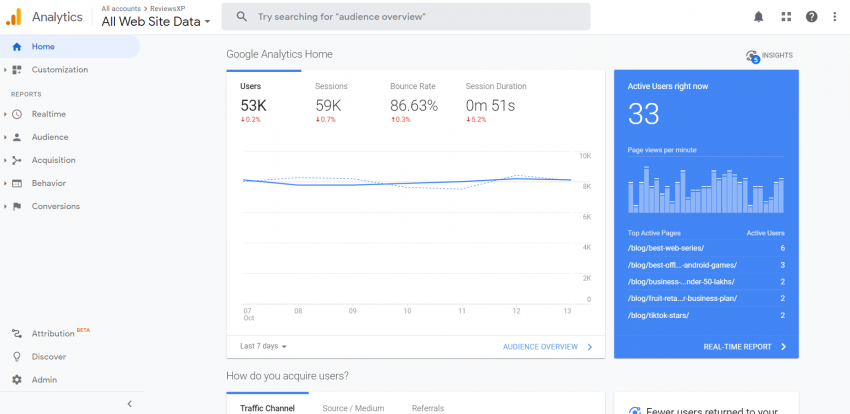Click the arrow beside Real-Time Report
Viewport: 850px width, 414px height.
[x=783, y=347]
